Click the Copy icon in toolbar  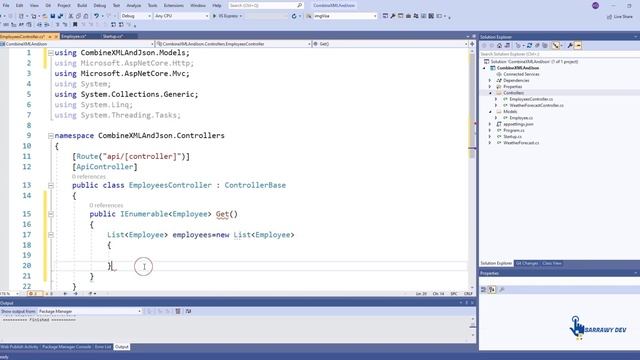tap(78, 16)
